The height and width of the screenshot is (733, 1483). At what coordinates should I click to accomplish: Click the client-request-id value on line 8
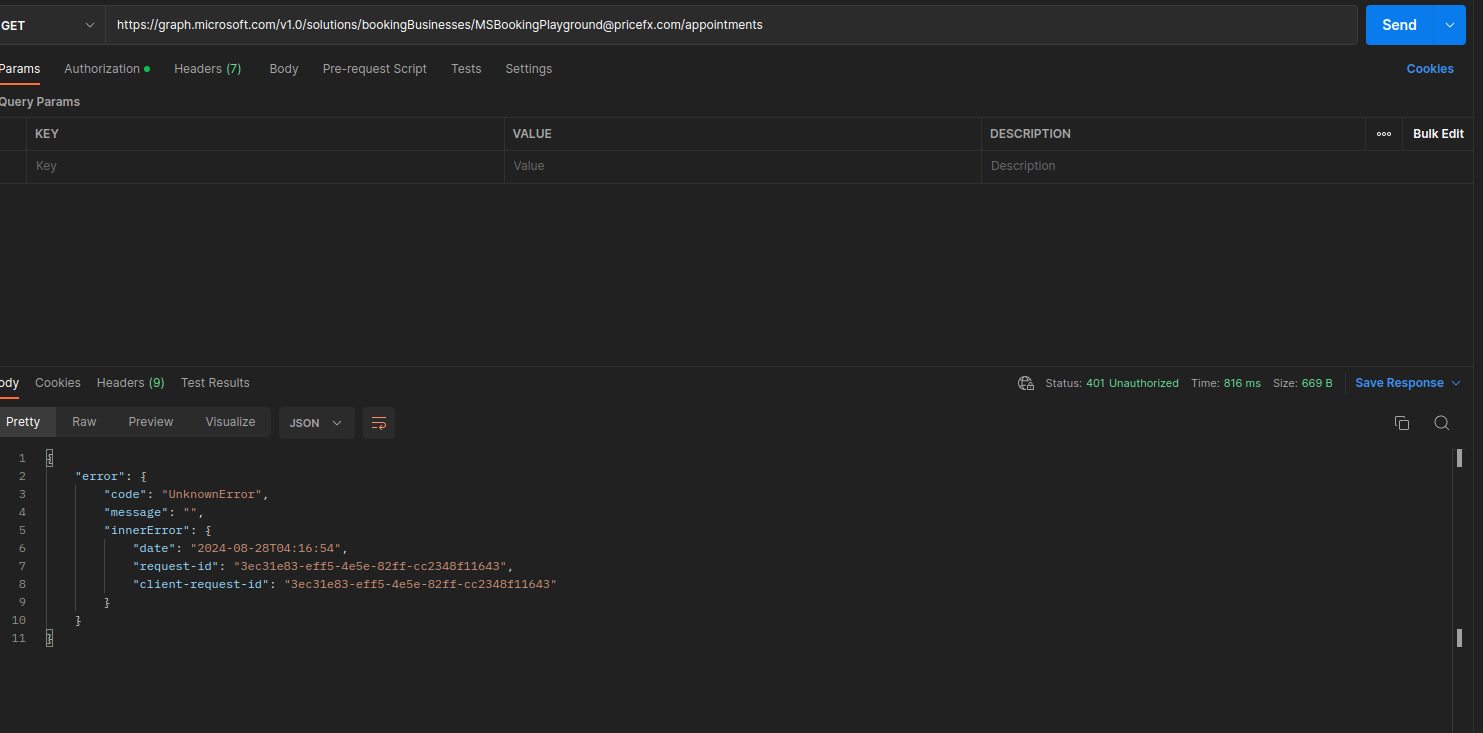tap(420, 584)
